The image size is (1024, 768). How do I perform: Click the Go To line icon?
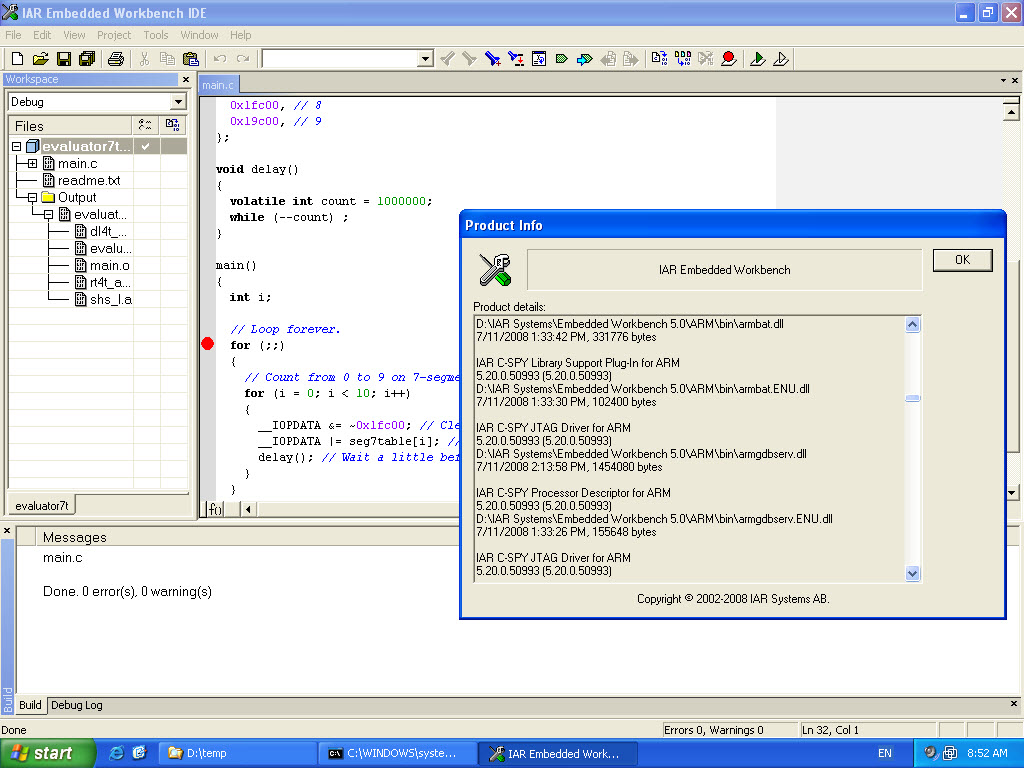(x=539, y=59)
